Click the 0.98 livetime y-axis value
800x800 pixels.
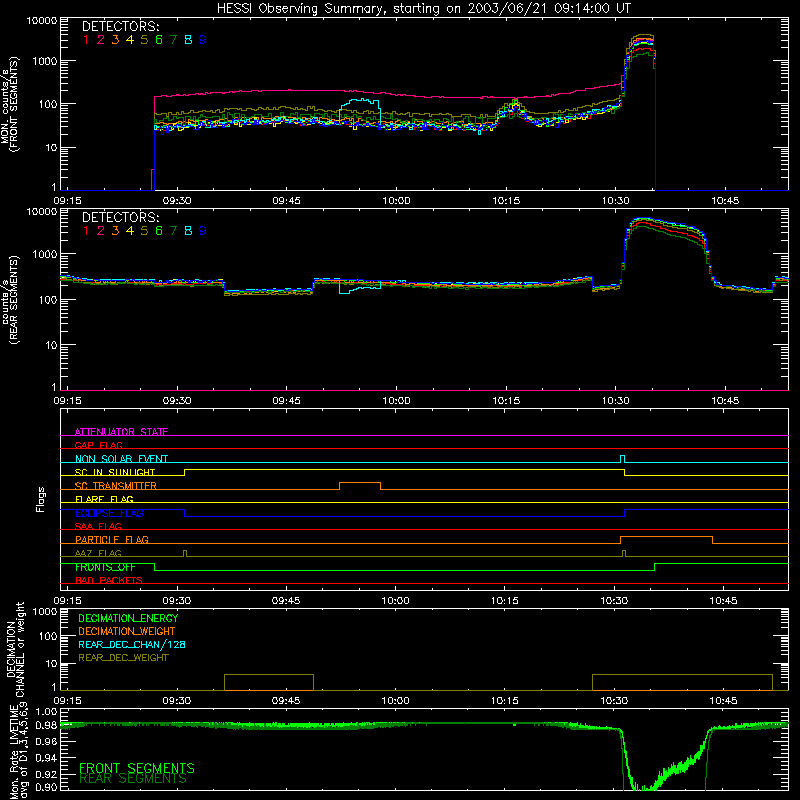pyautogui.click(x=46, y=725)
